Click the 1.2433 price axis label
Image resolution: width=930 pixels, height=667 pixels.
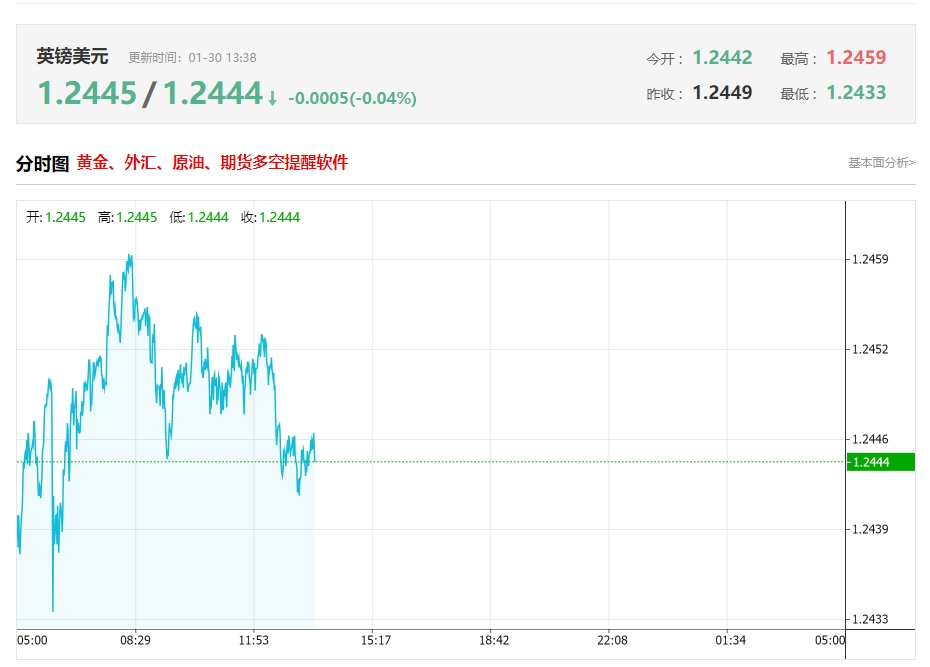click(x=870, y=619)
